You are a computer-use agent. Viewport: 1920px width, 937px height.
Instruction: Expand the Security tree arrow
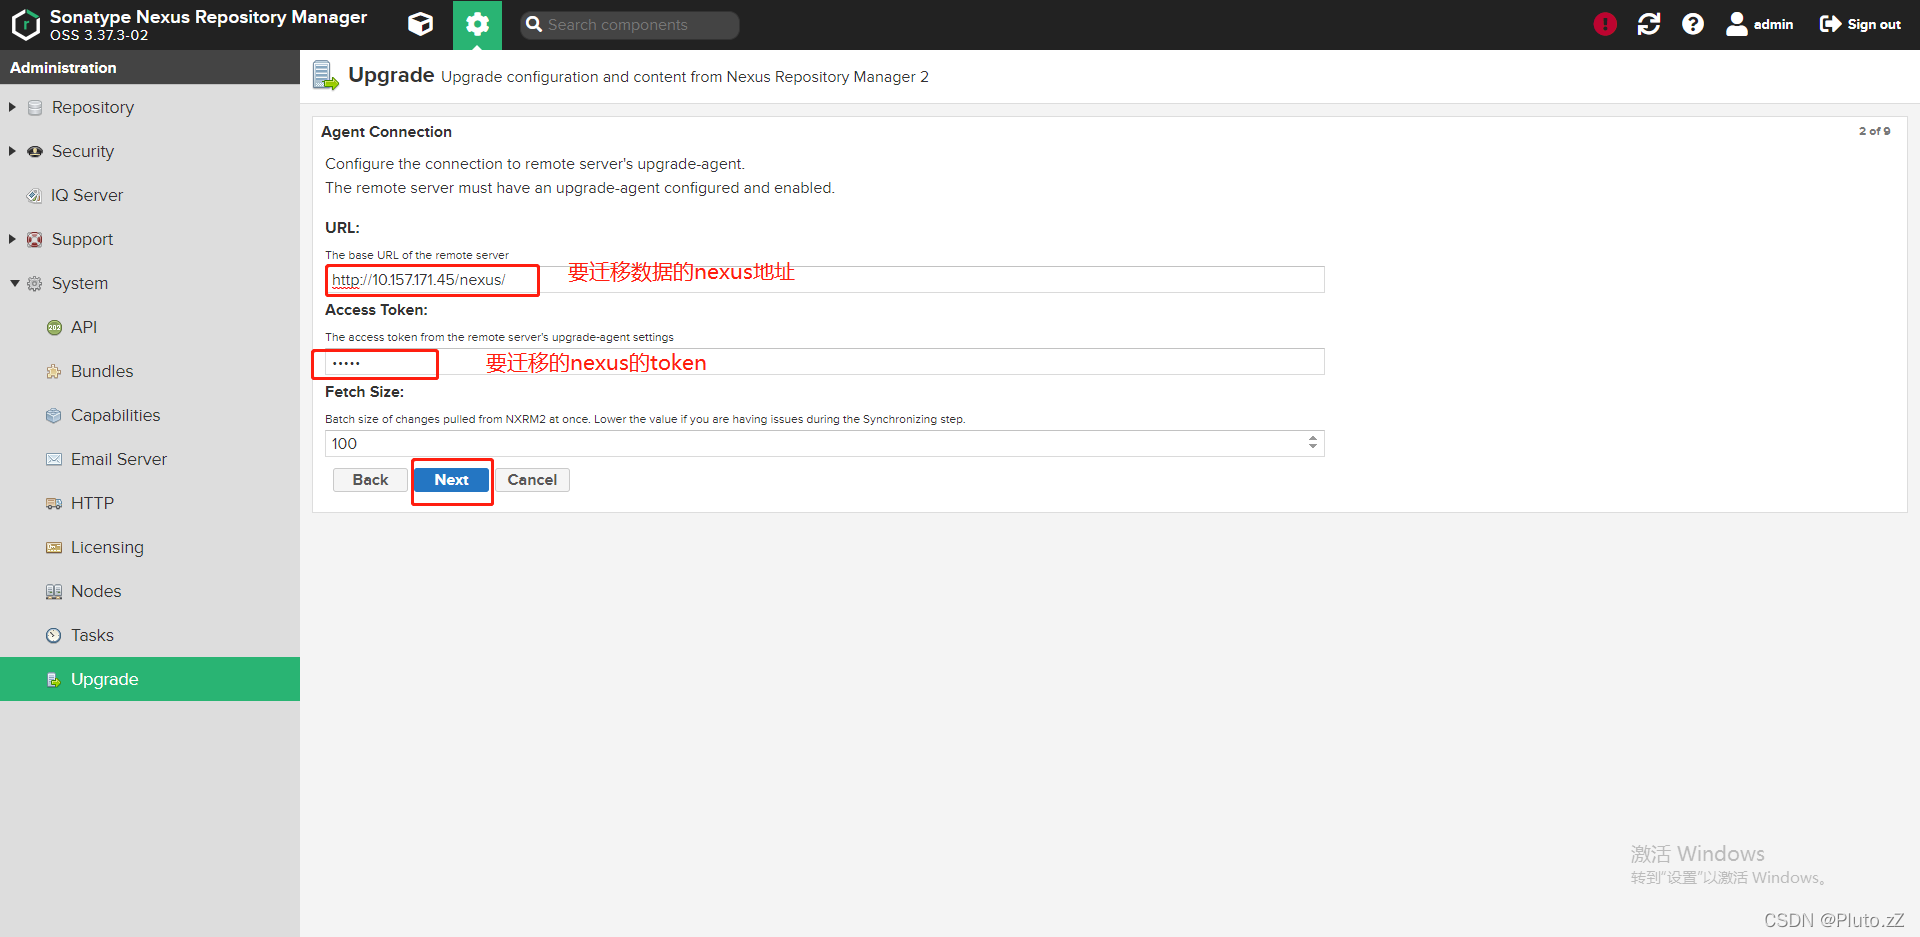click(13, 151)
